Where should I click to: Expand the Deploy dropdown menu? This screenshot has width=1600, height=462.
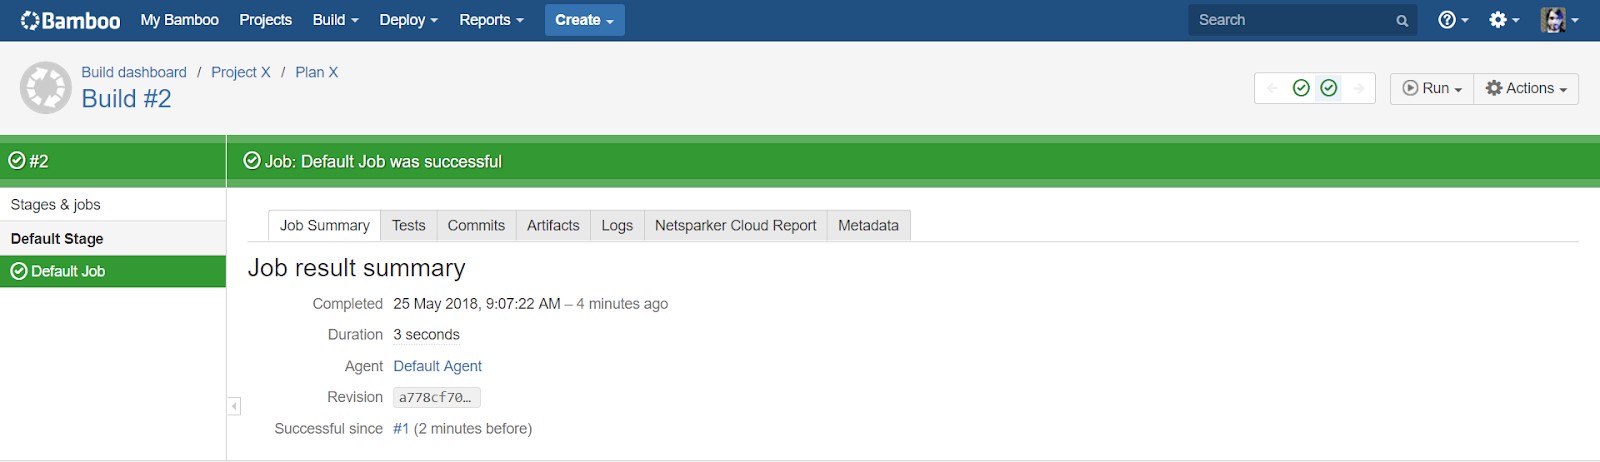pyautogui.click(x=408, y=20)
